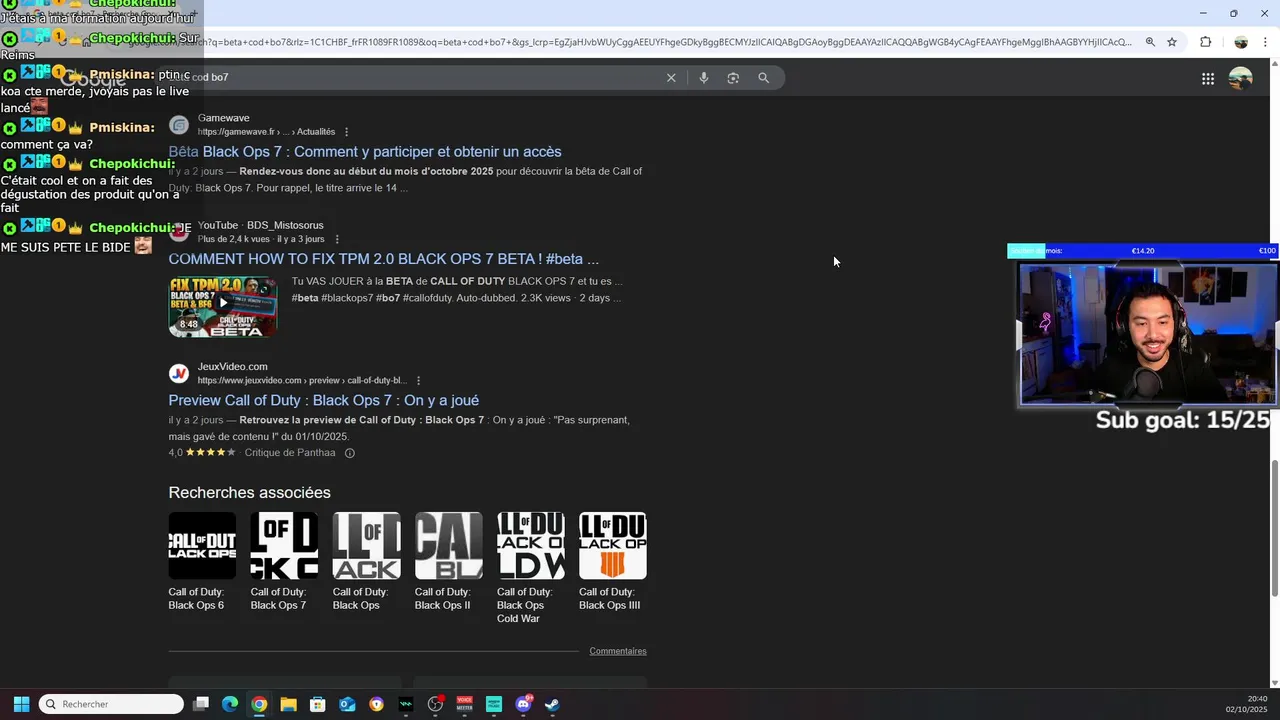The height and width of the screenshot is (720, 1280).
Task: Open the Google apps grid
Action: click(1208, 79)
